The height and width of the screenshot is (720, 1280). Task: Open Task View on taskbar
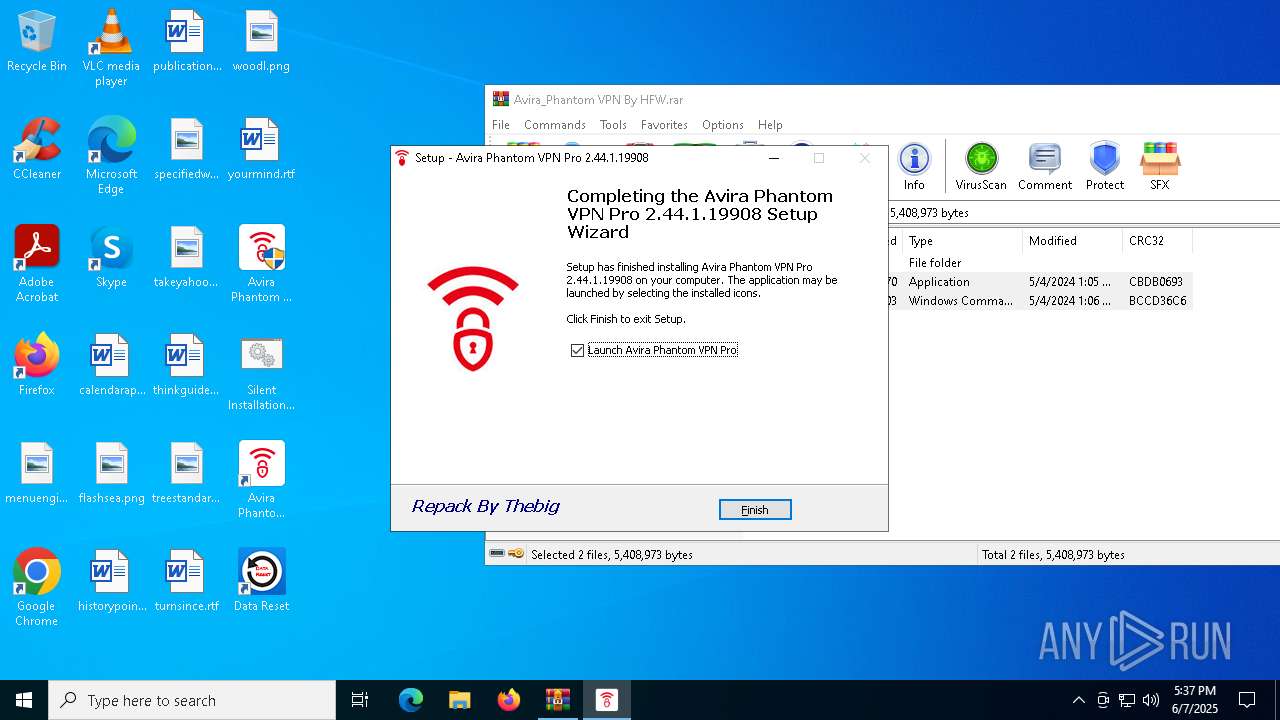click(x=360, y=700)
